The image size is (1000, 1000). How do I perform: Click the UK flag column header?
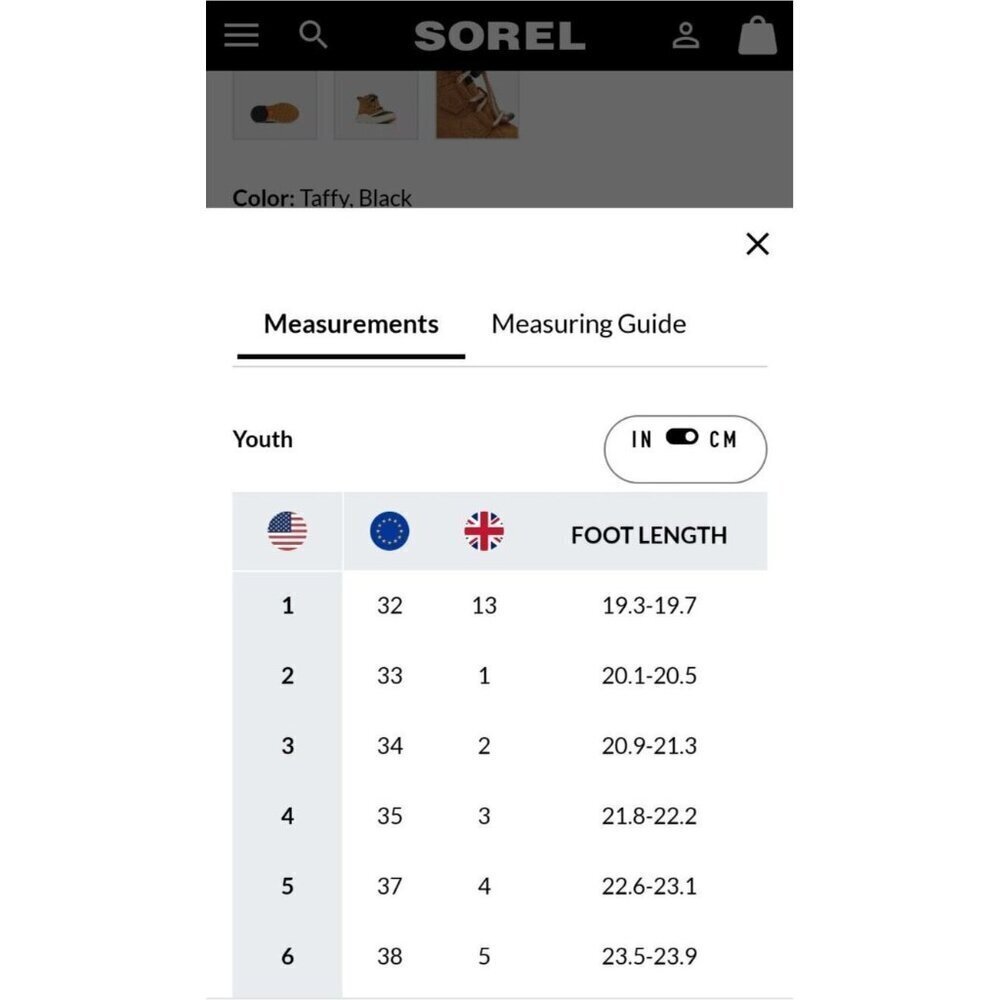click(x=484, y=531)
